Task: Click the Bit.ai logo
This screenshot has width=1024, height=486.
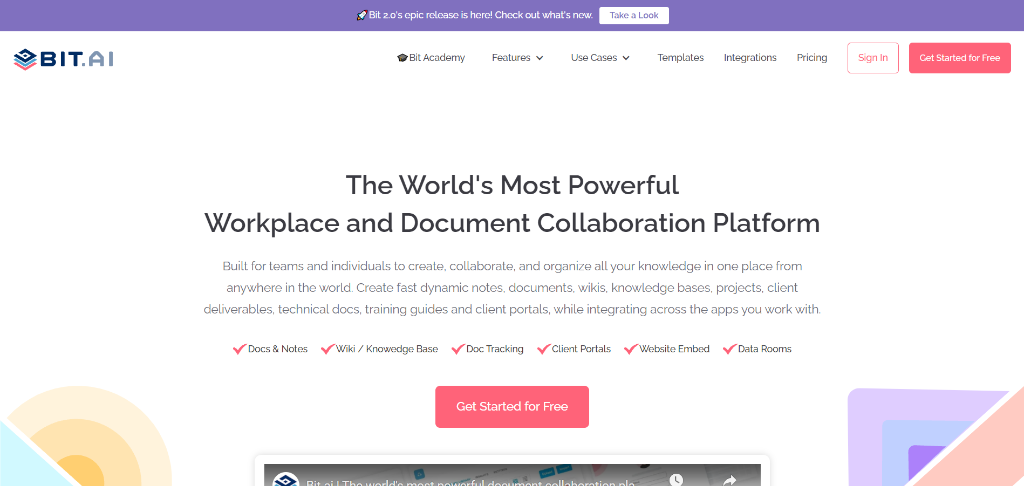Action: click(x=64, y=59)
